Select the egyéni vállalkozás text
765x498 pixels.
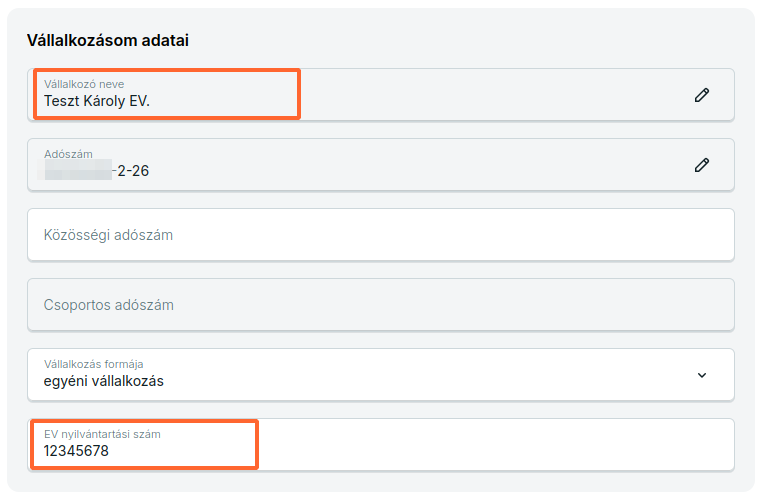(x=103, y=381)
